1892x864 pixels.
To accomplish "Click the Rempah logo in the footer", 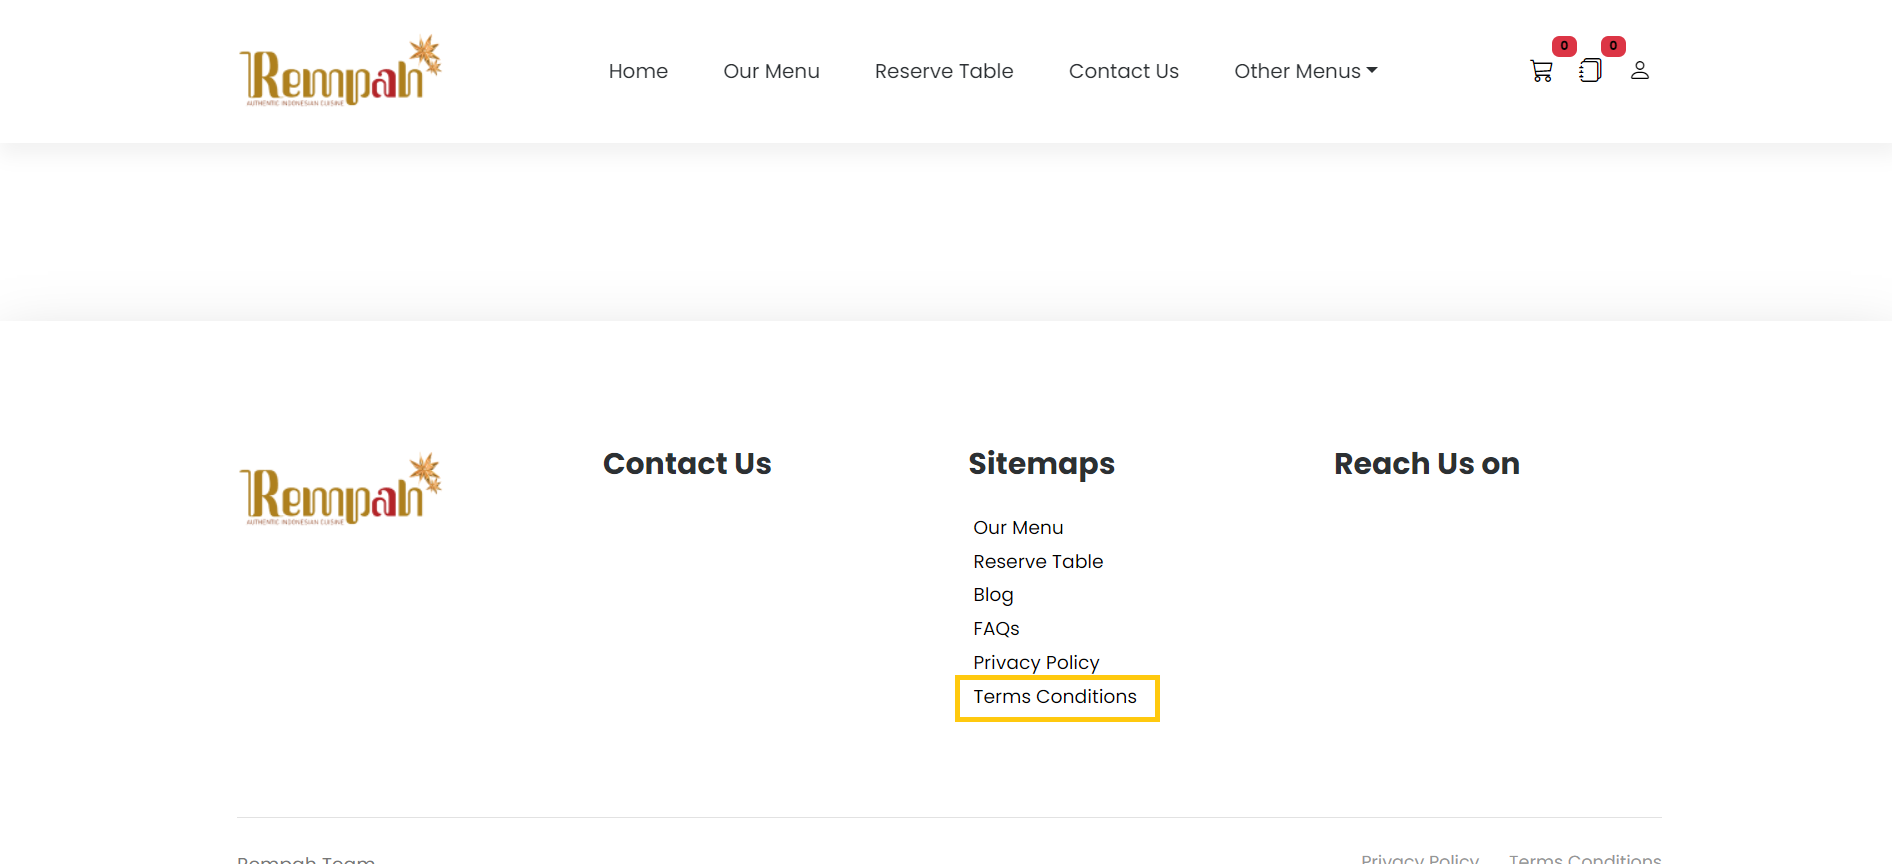I will (x=340, y=489).
